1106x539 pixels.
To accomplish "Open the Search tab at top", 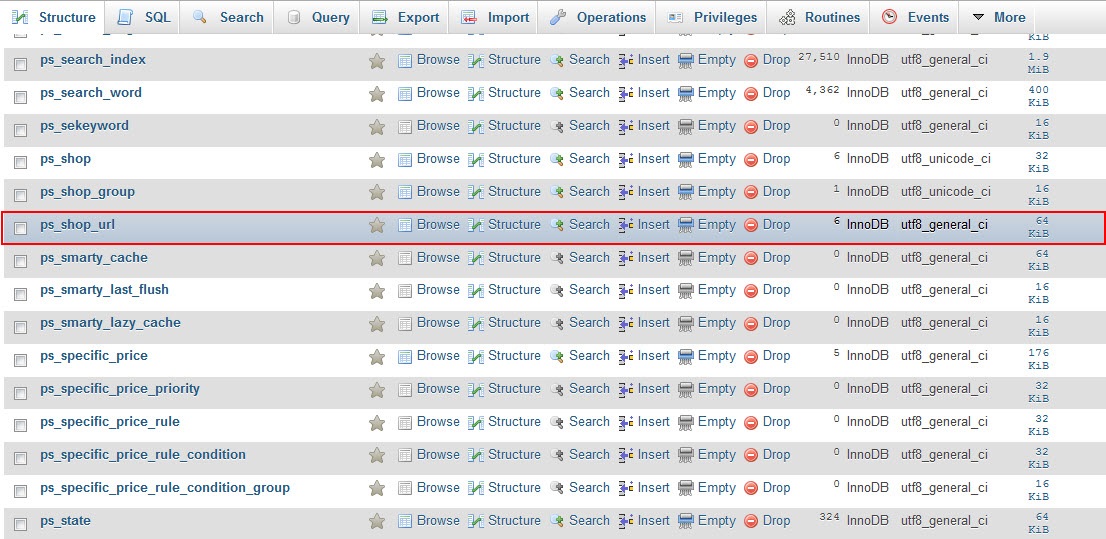I will 228,17.
